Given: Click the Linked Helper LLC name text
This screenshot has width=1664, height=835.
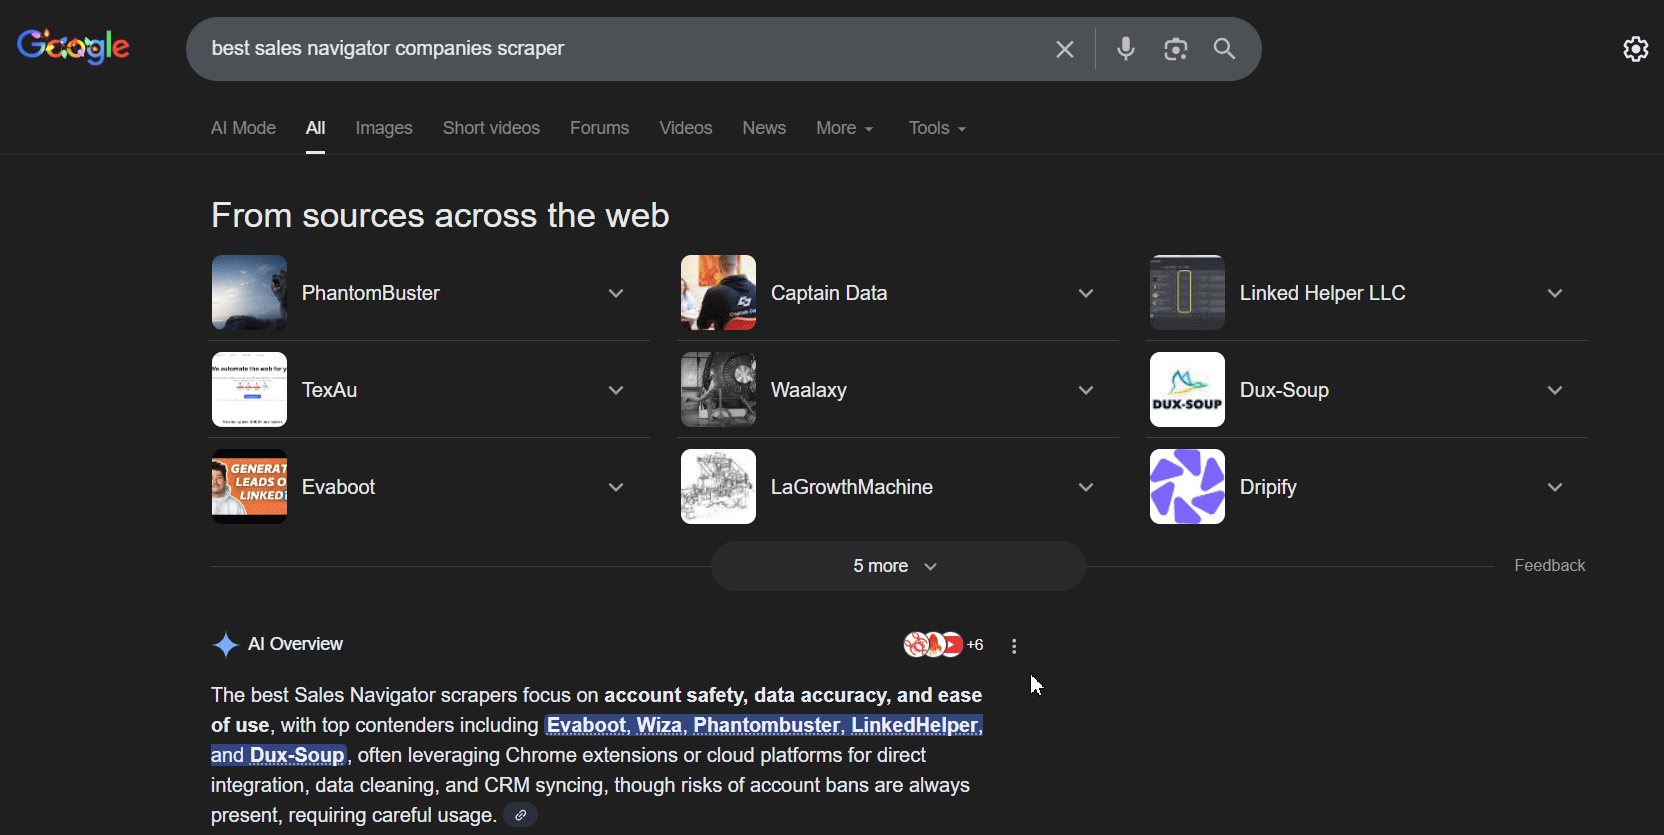Looking at the screenshot, I should coord(1322,293).
